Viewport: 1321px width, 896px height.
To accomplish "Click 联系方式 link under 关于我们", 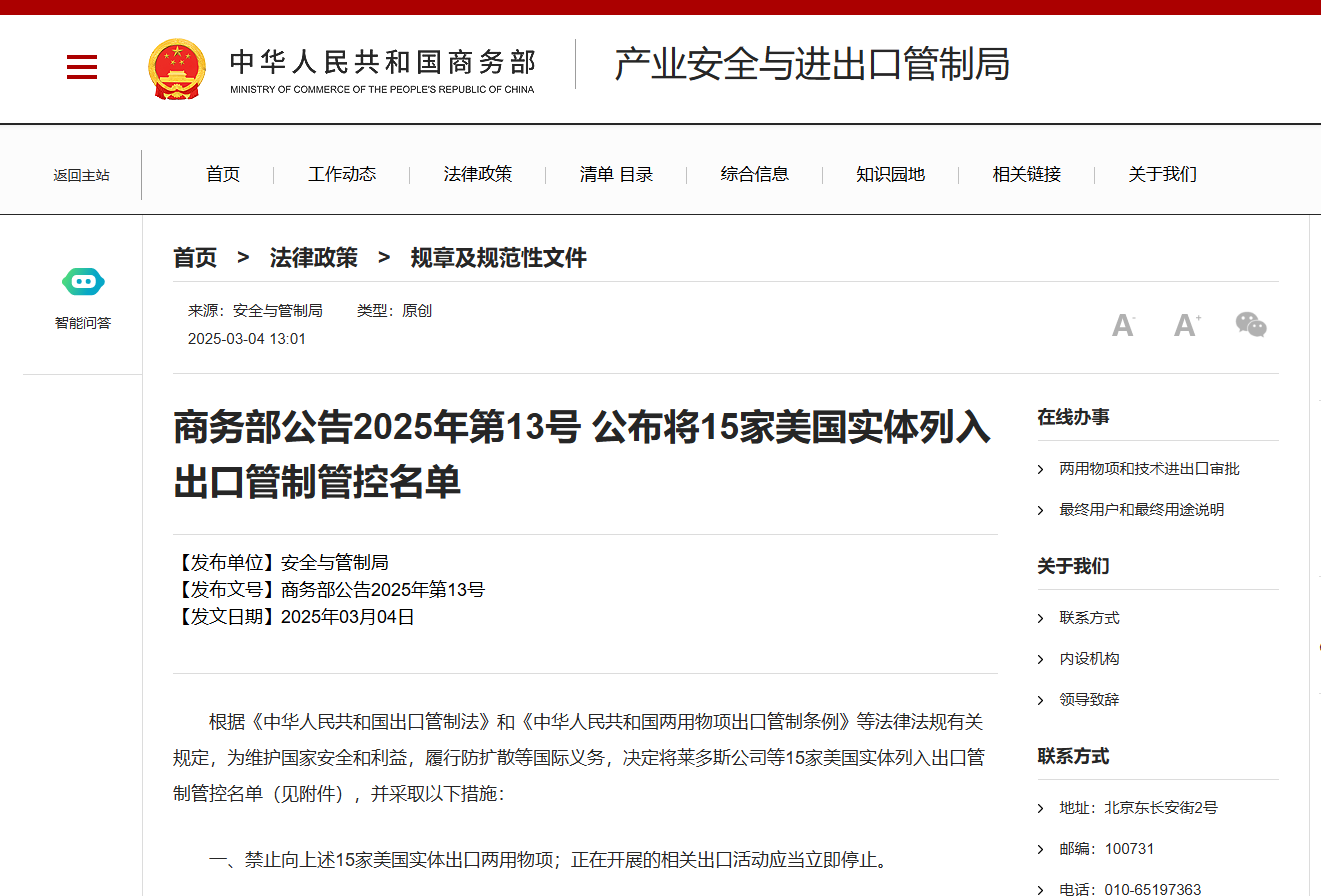I will pos(1089,618).
